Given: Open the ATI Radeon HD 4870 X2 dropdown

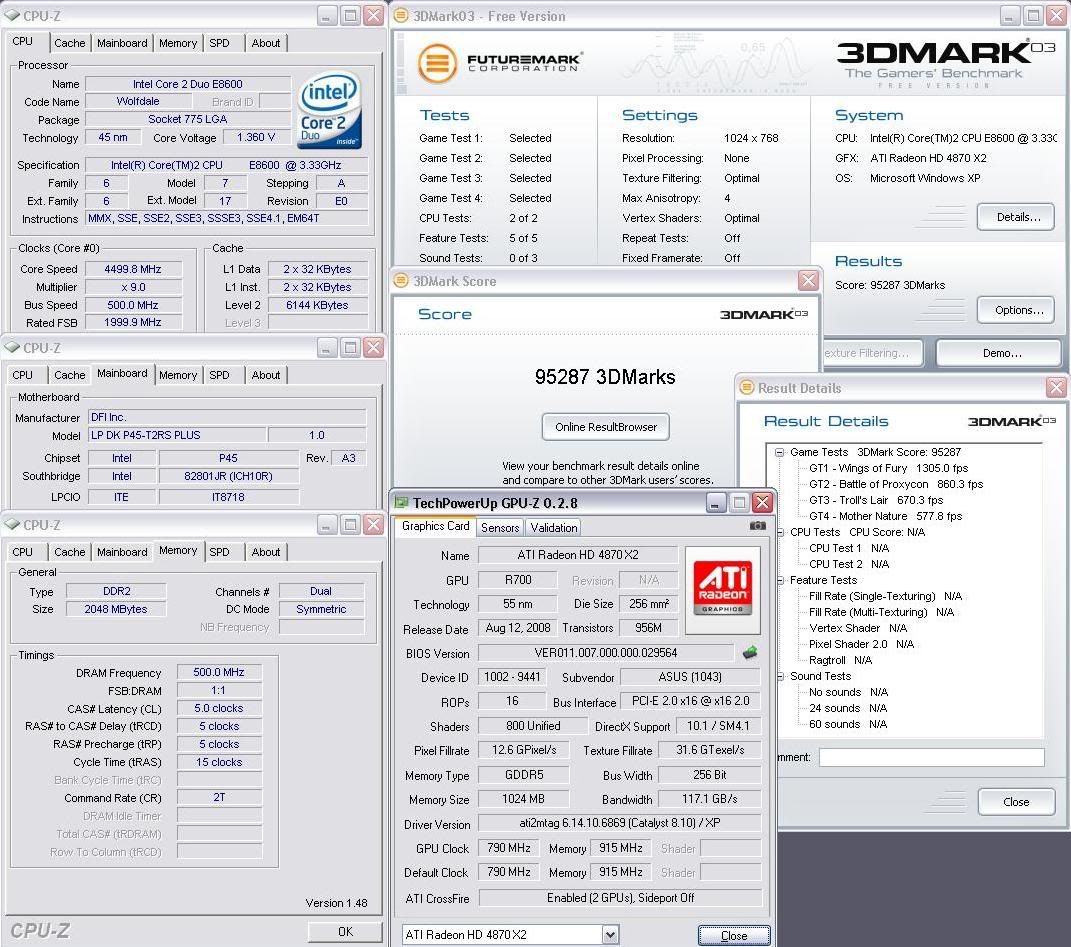Looking at the screenshot, I should [610, 935].
